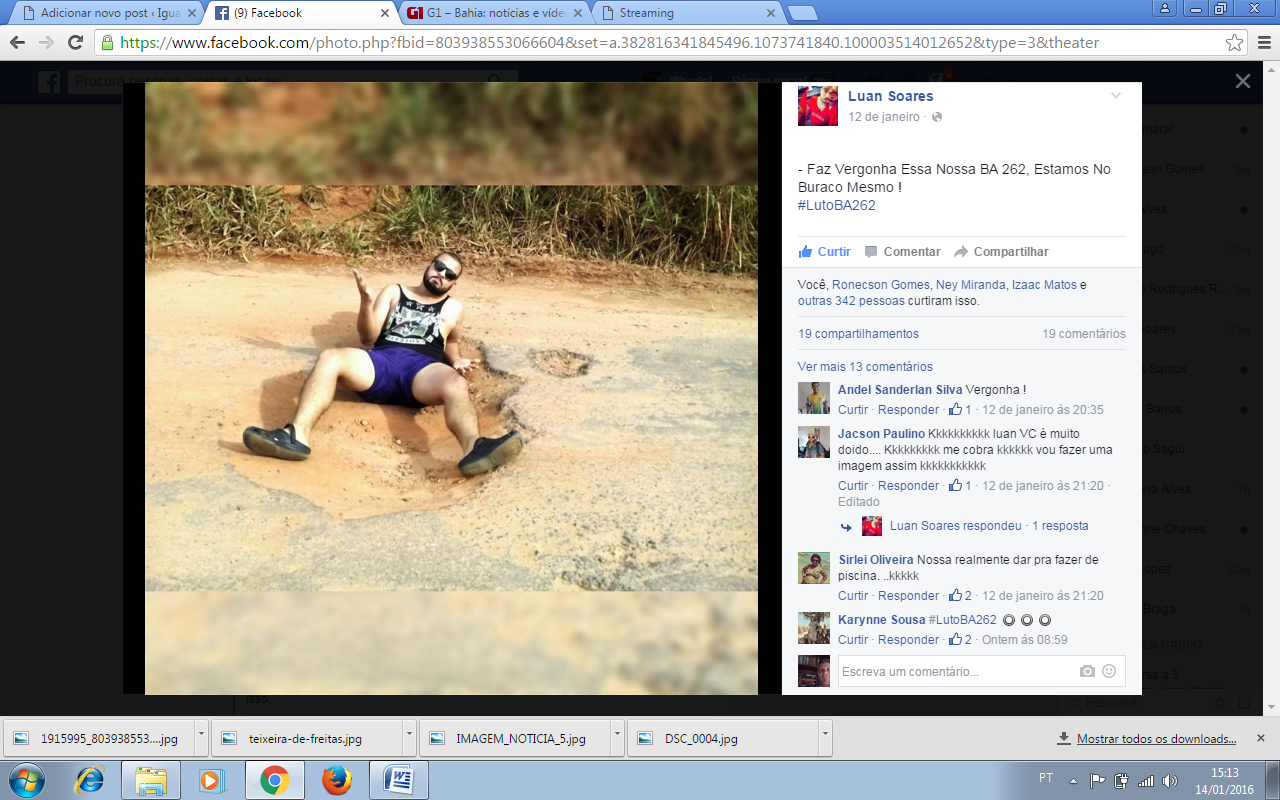The height and width of the screenshot is (800, 1280).
Task: Click '19 comentários' count link
Action: (x=1084, y=334)
